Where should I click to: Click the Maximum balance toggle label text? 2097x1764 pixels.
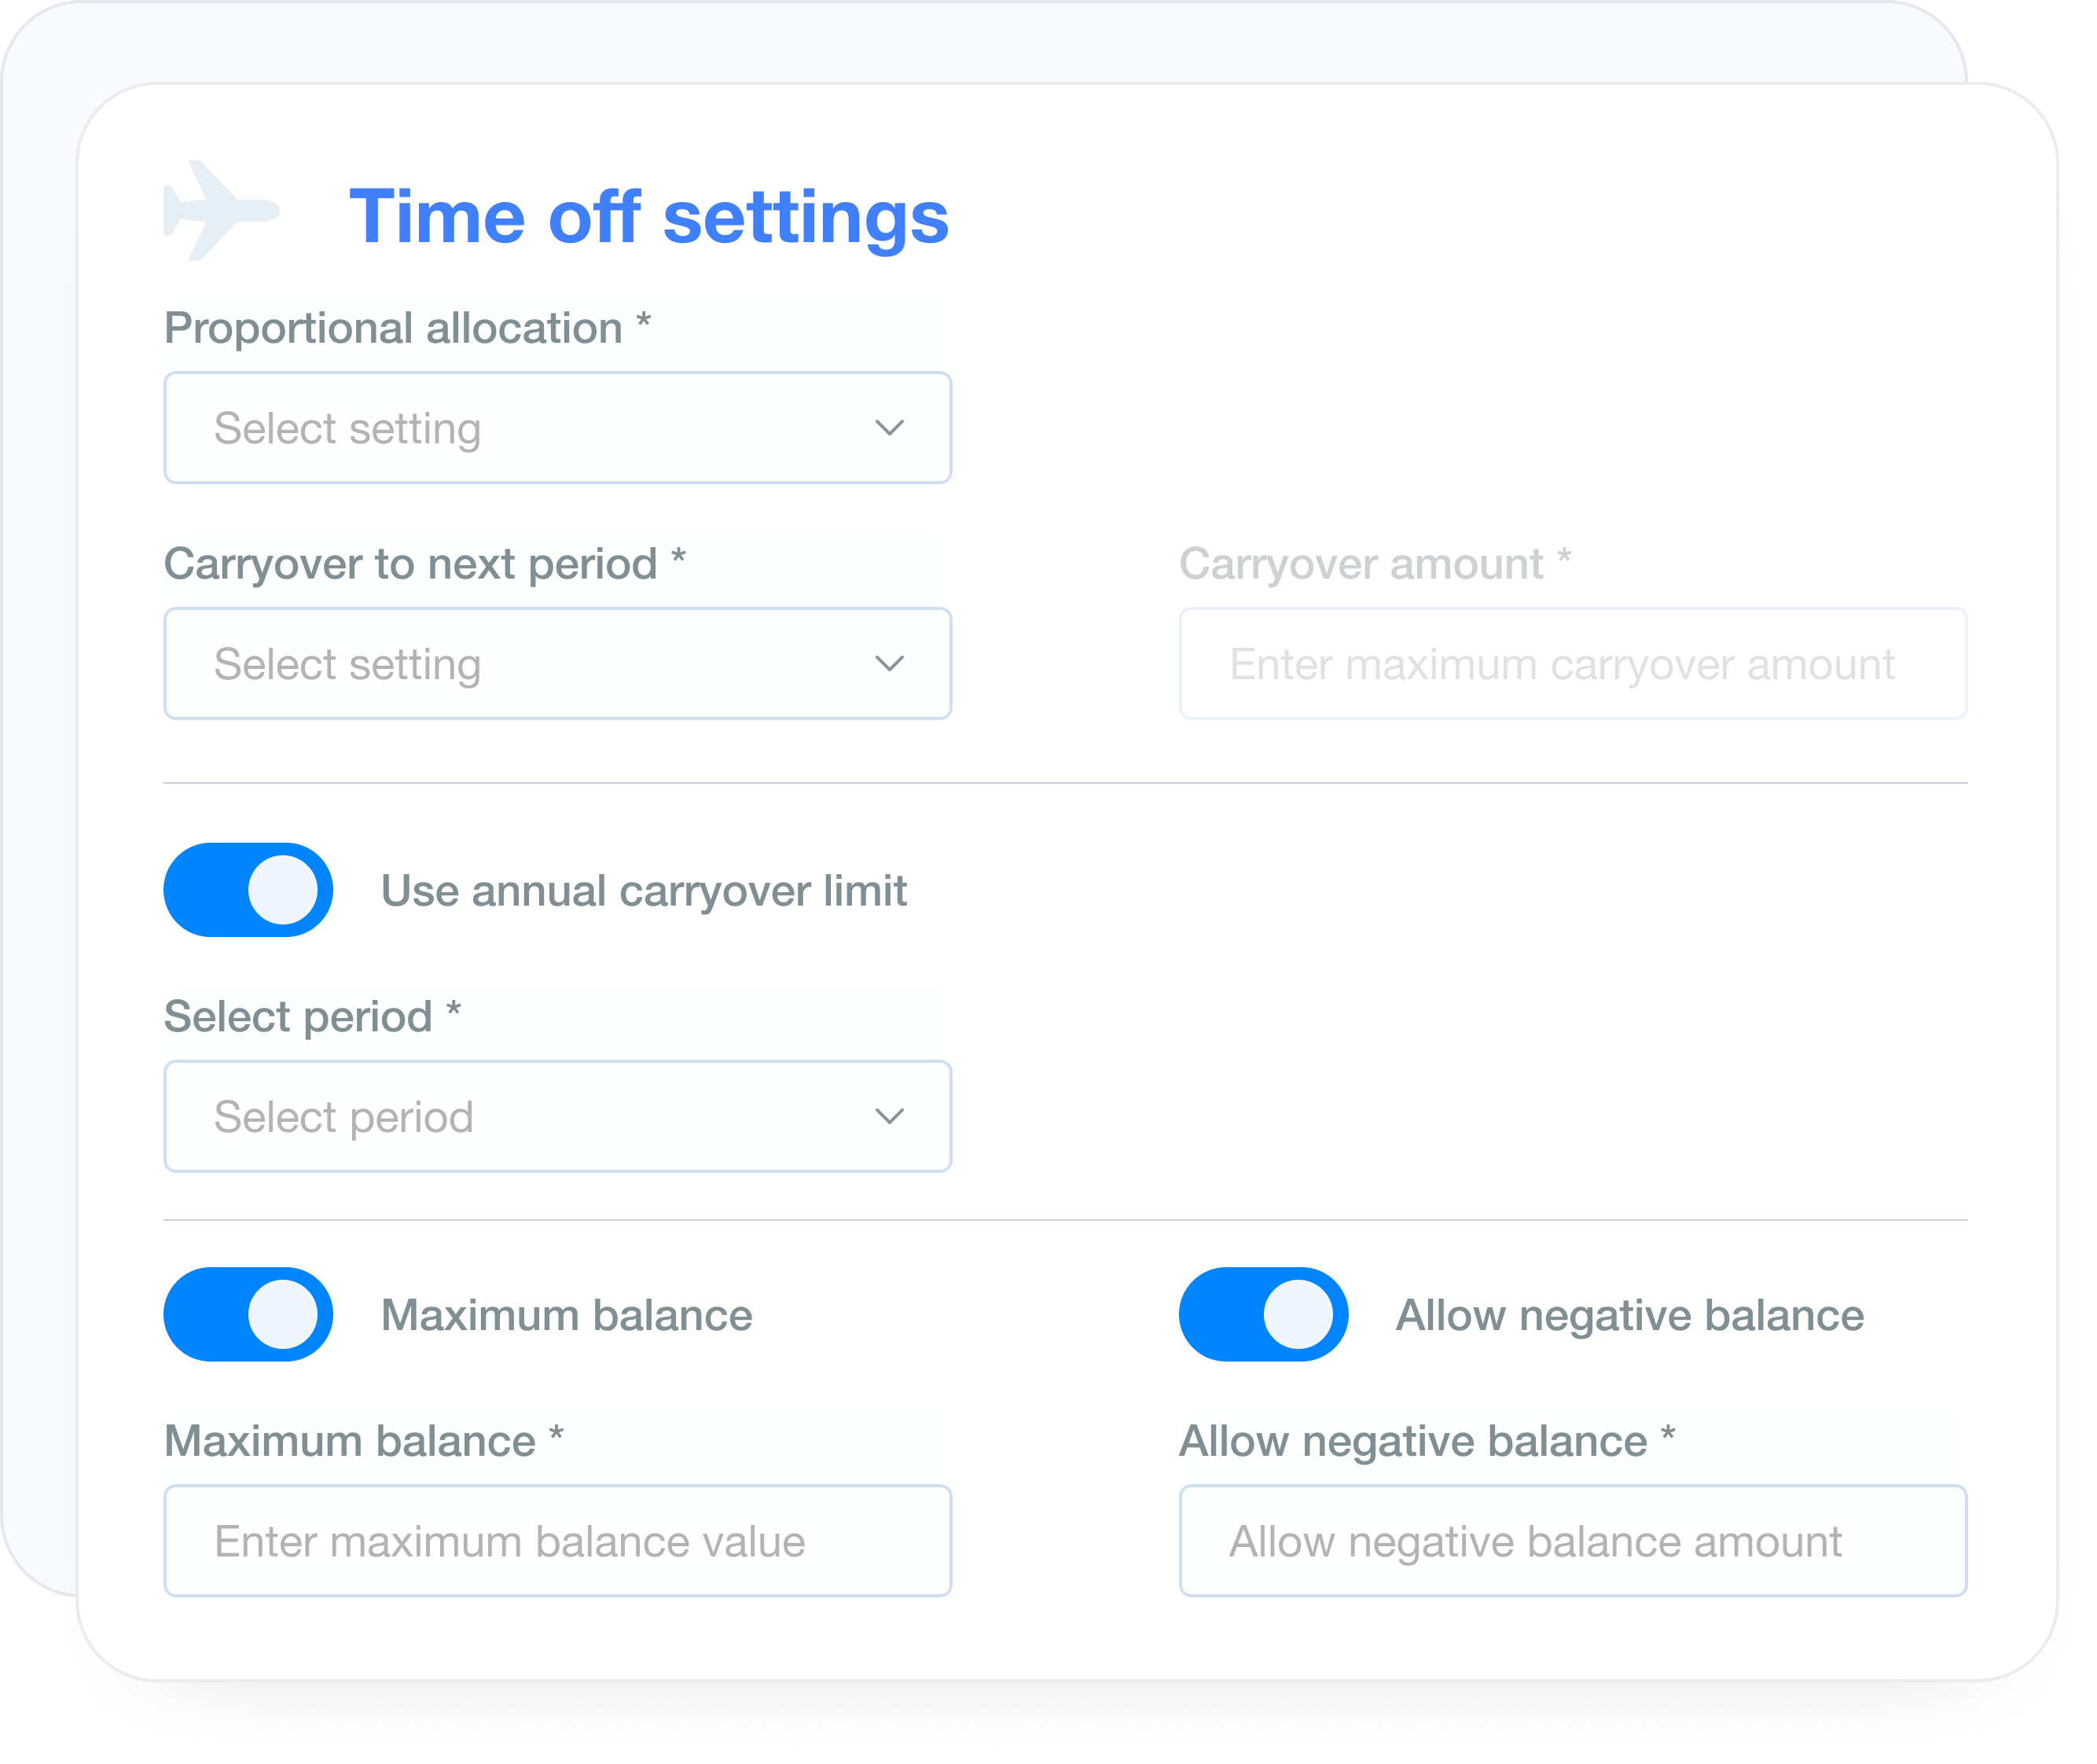point(567,1315)
